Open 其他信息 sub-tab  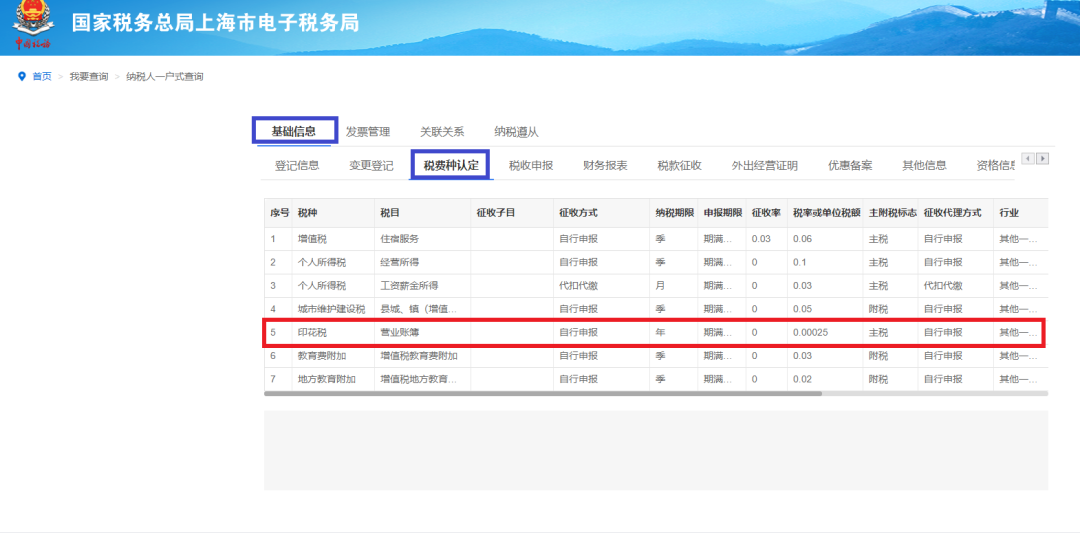click(x=924, y=165)
